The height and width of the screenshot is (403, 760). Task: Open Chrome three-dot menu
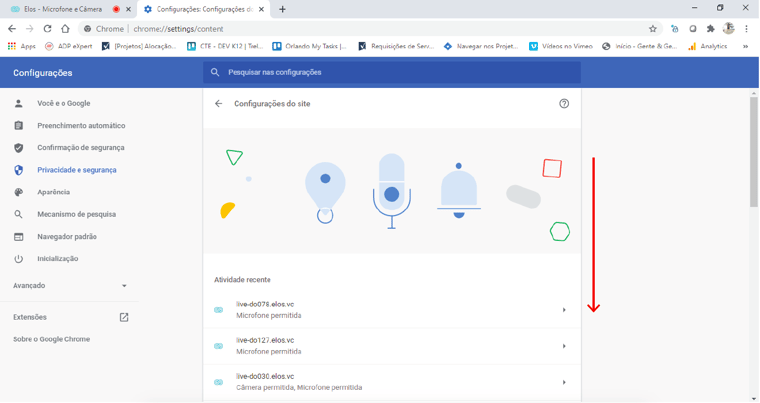pyautogui.click(x=746, y=29)
